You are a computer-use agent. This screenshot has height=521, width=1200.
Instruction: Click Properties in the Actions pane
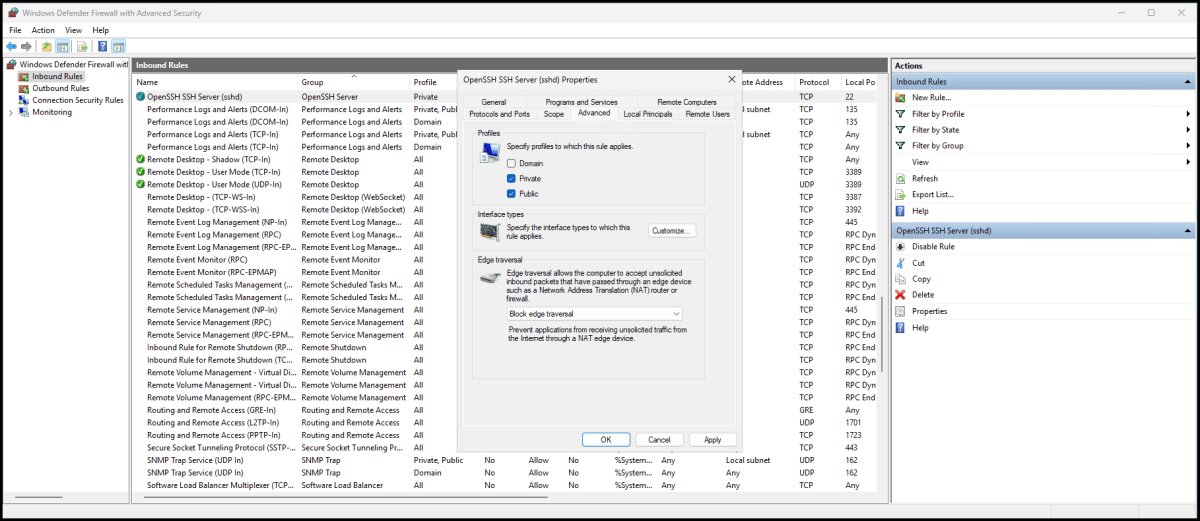(929, 311)
